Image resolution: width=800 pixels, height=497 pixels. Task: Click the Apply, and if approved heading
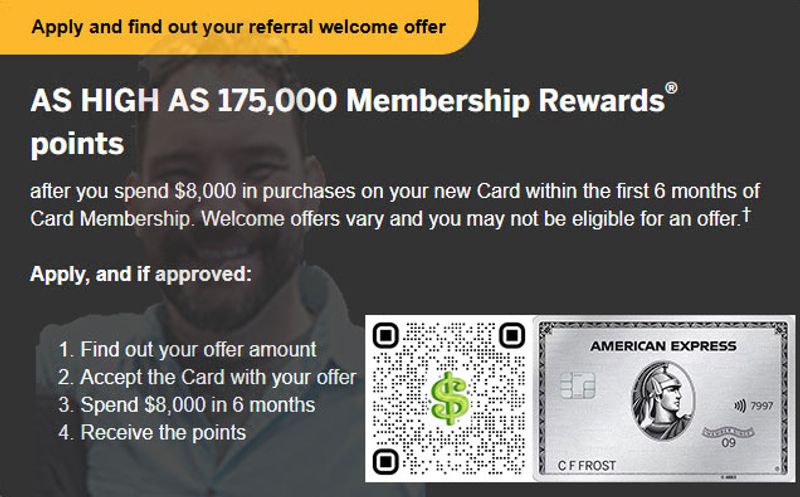tap(141, 275)
